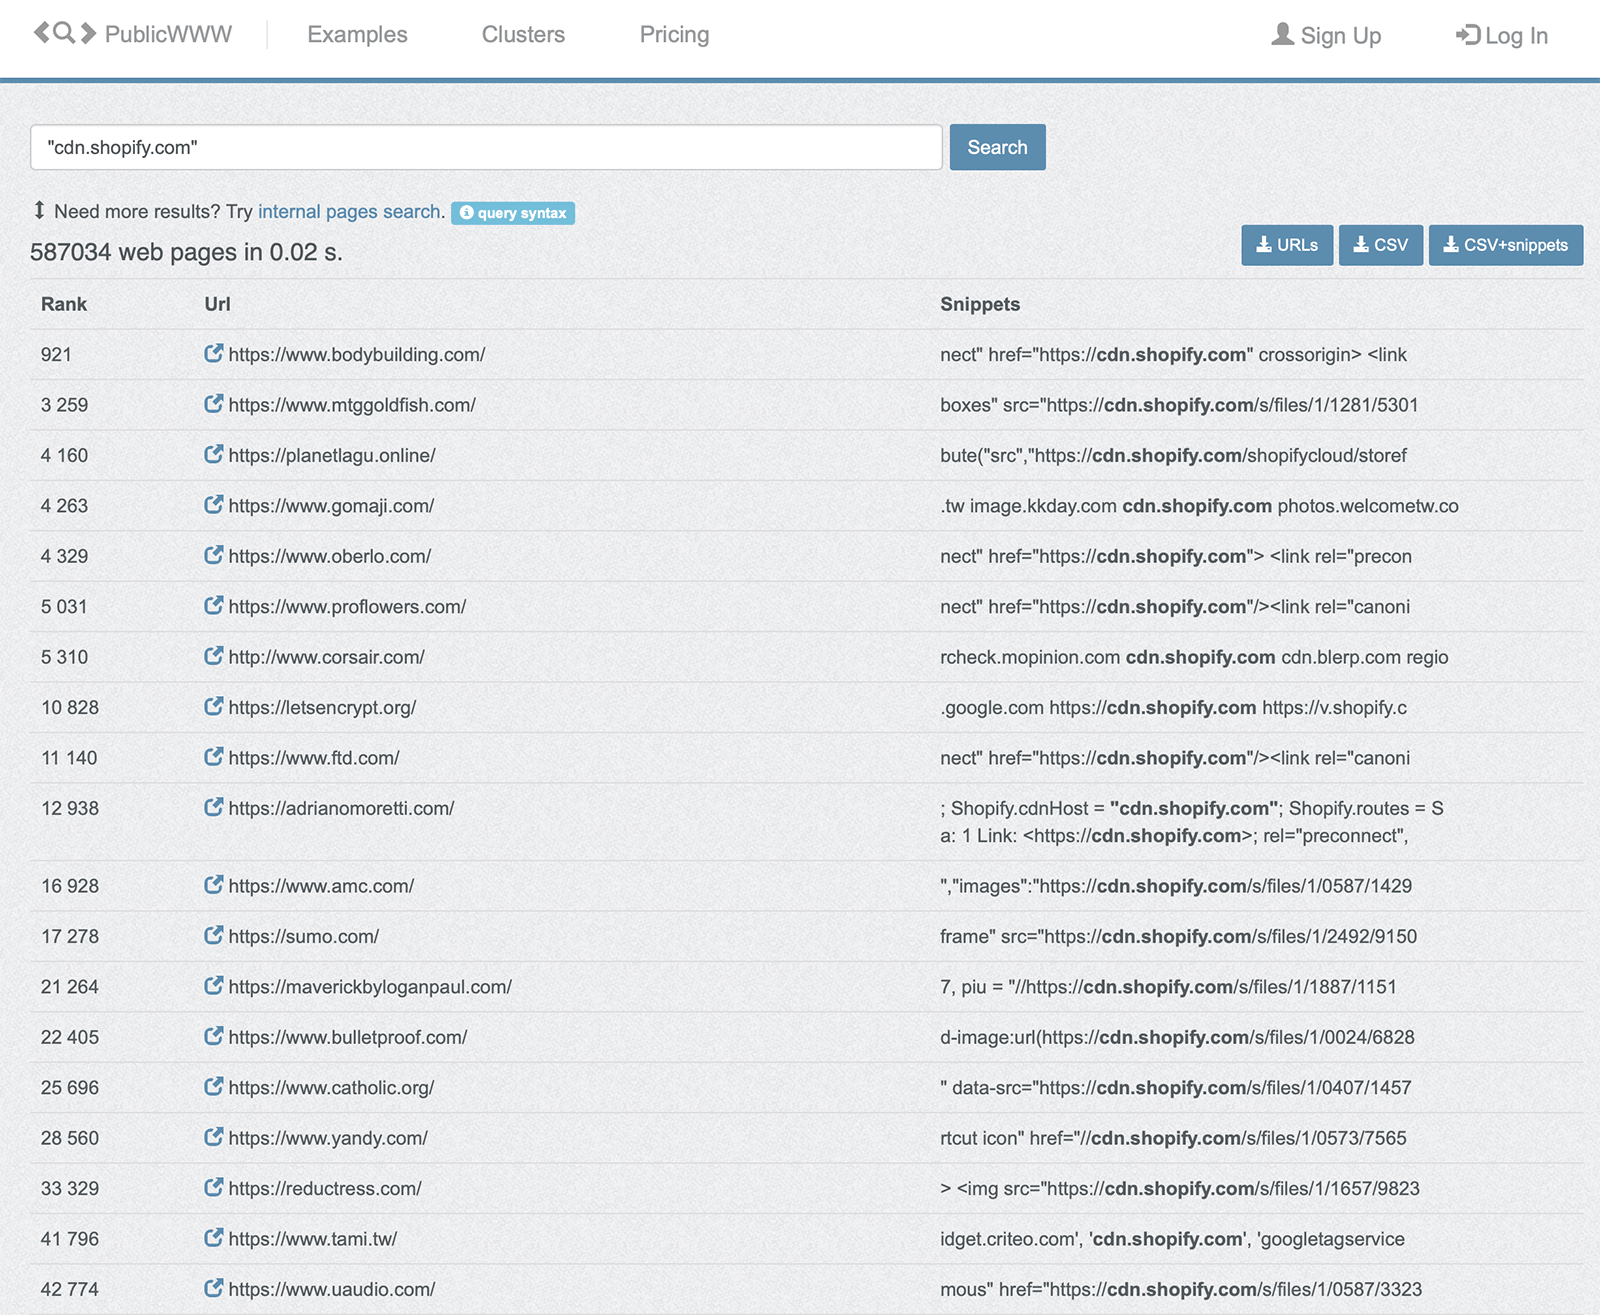
Task: Download results as URLs
Action: [1287, 245]
